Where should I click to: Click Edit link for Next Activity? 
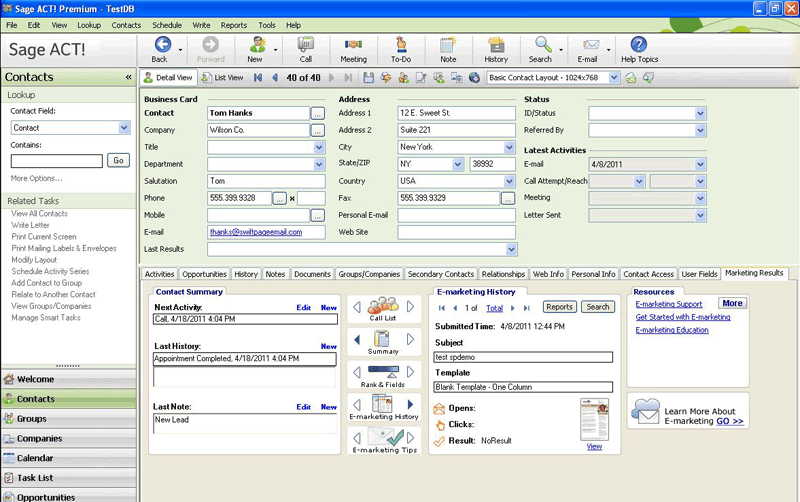pos(304,308)
